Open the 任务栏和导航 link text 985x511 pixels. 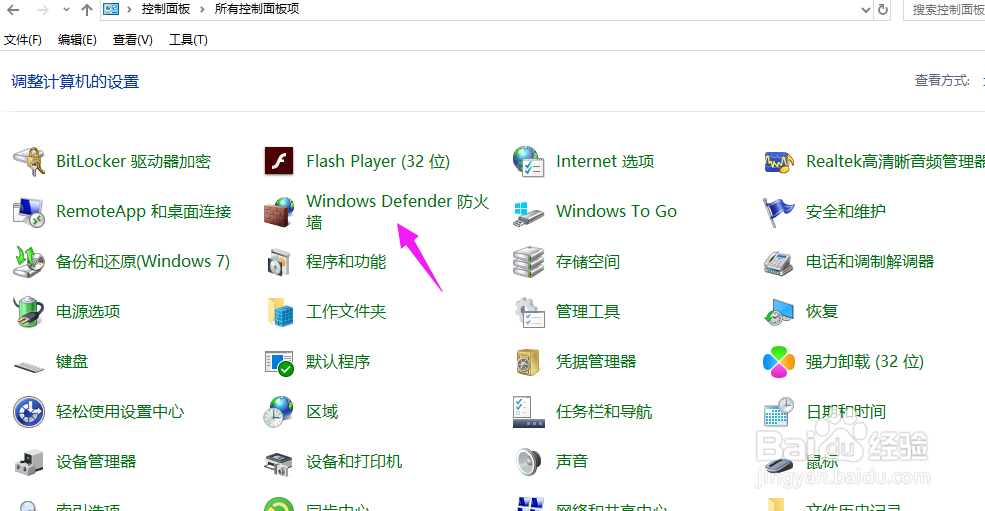click(x=604, y=412)
